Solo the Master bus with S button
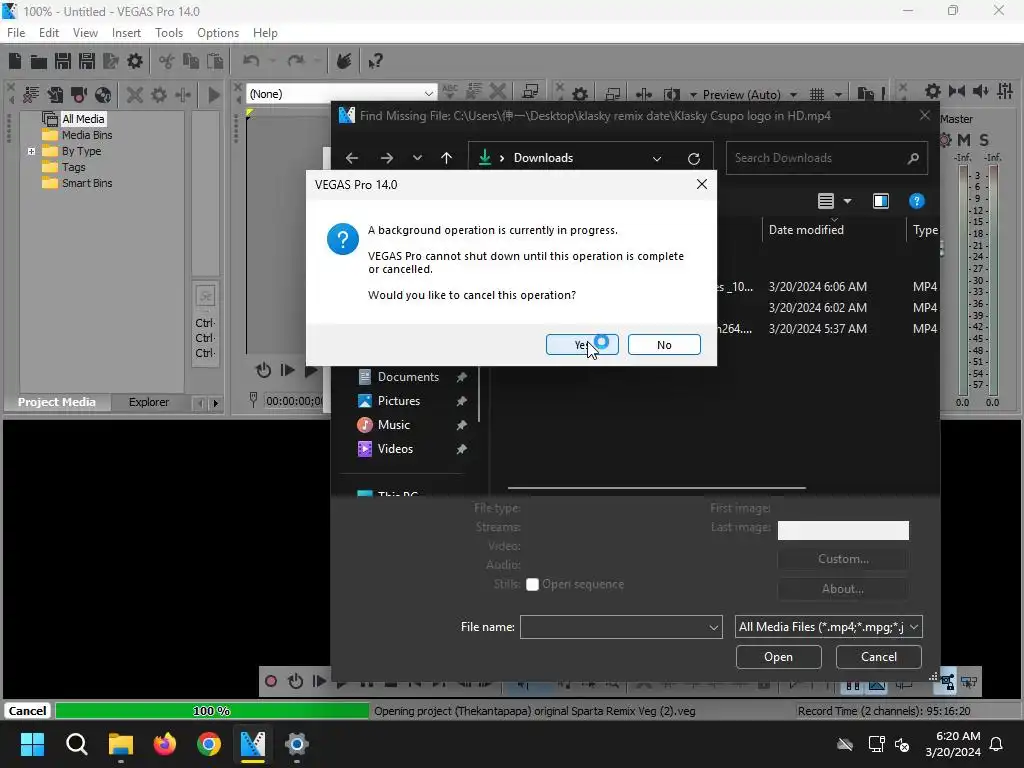This screenshot has height=768, width=1024. pyautogui.click(x=984, y=140)
